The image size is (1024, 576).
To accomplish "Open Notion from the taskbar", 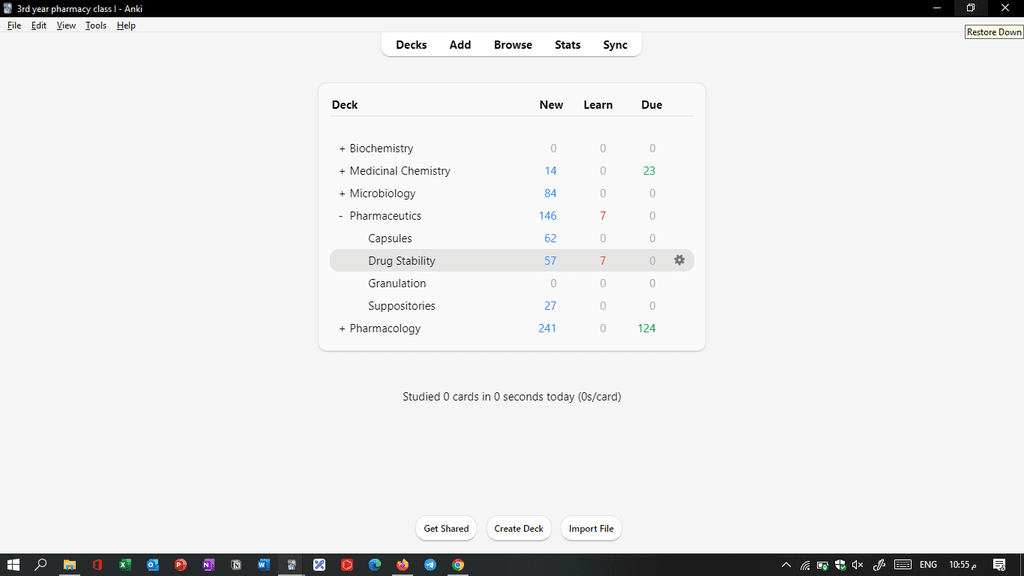I will tap(236, 565).
